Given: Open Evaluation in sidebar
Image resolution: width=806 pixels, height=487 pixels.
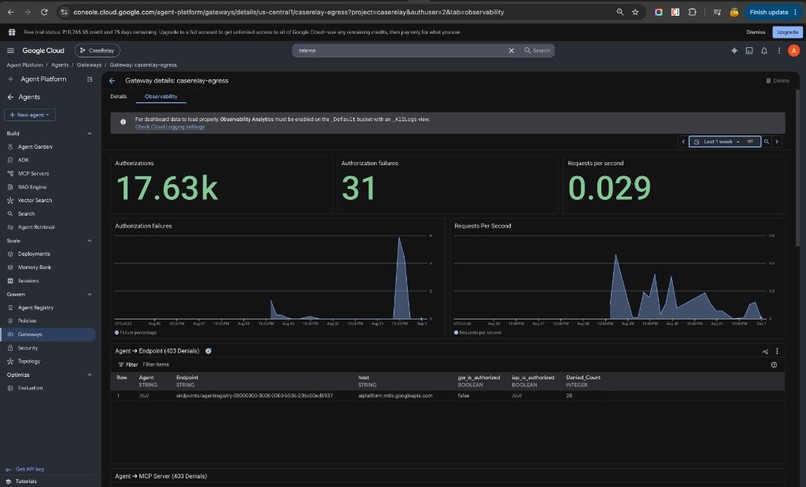Looking at the screenshot, I should 30,388.
